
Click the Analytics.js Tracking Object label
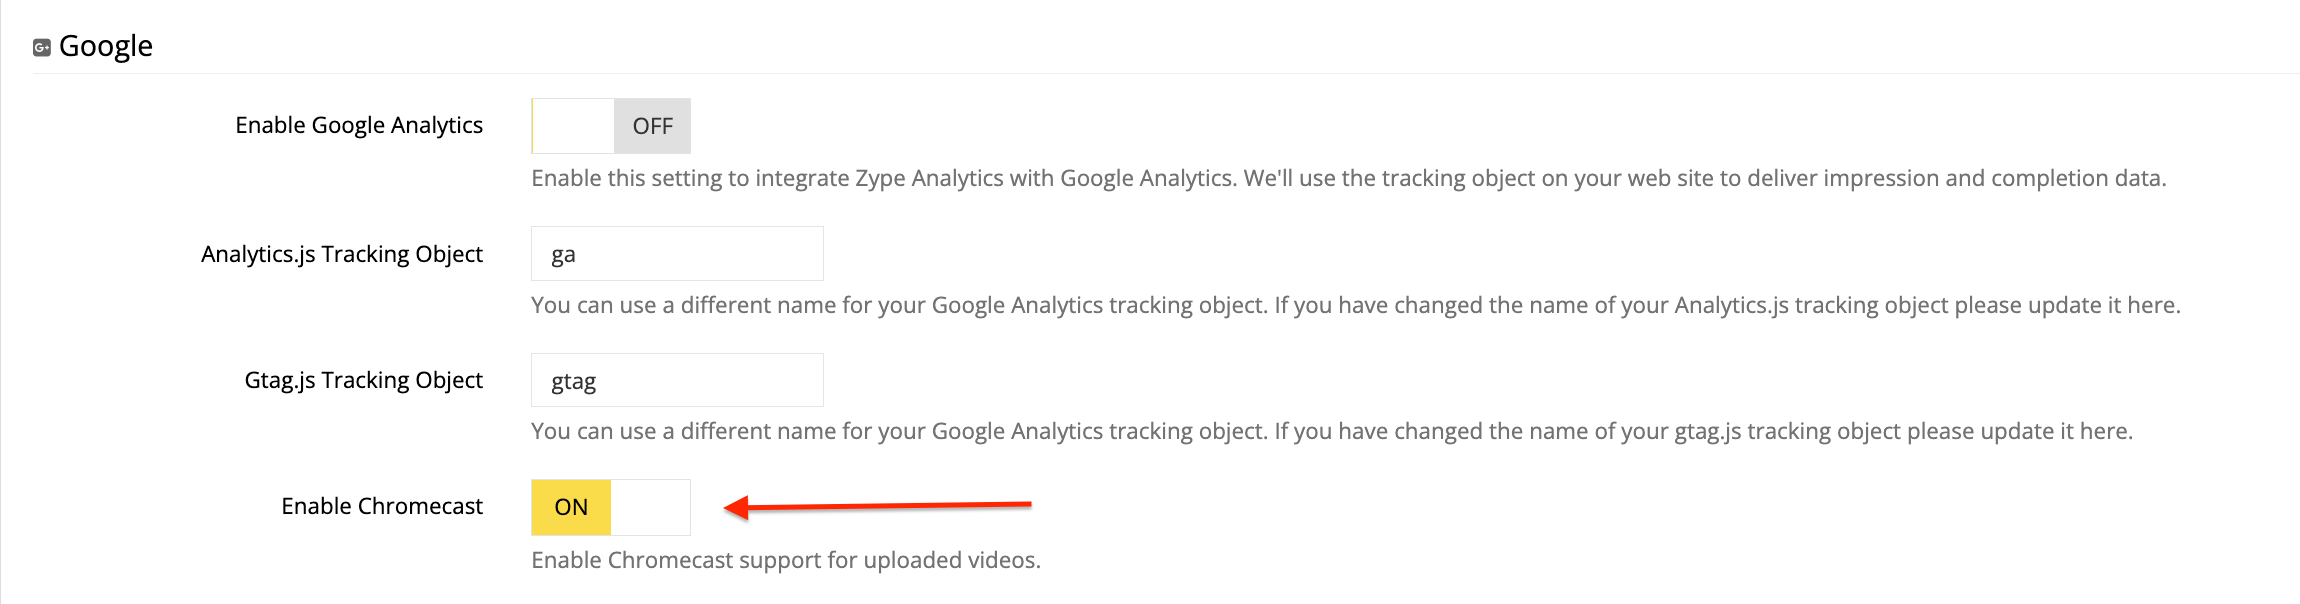point(342,254)
